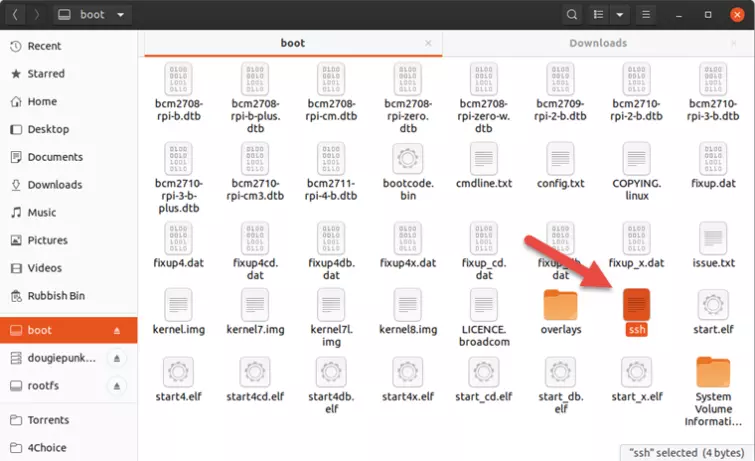Select the issue.txt file icon
Viewport: 755px width, 461px height.
(713, 238)
